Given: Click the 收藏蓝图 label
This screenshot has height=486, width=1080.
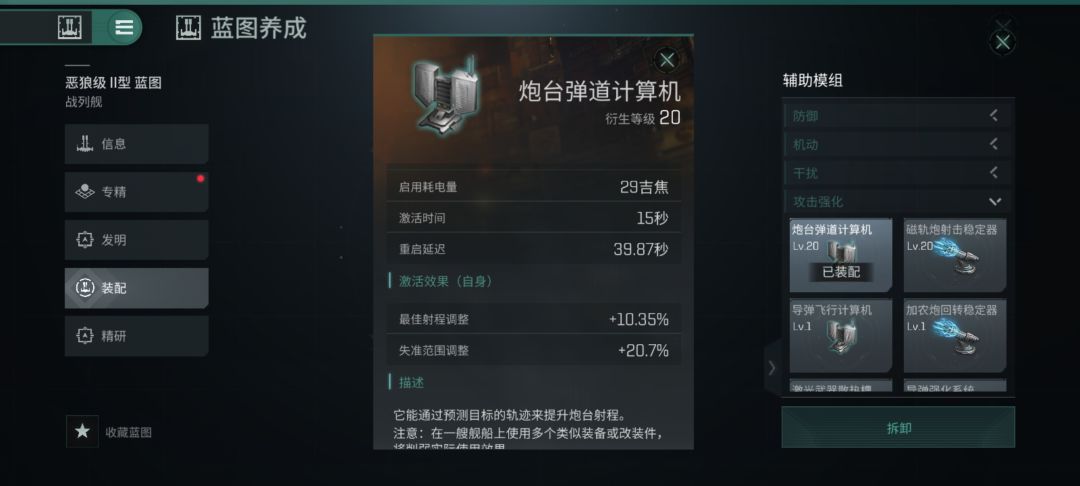Looking at the screenshot, I should 129,432.
